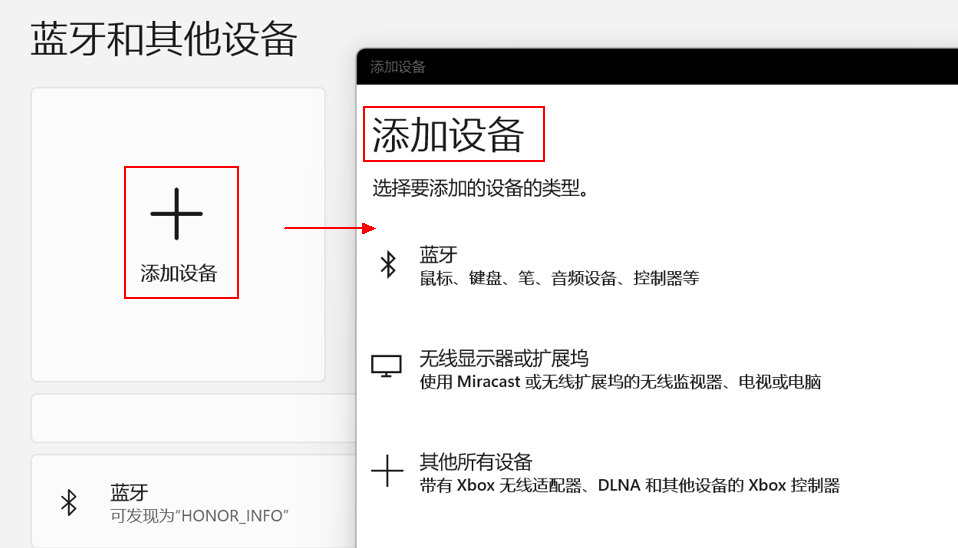Click the 蓝牙 label in settings row
The image size is (958, 548).
pyautogui.click(x=129, y=492)
